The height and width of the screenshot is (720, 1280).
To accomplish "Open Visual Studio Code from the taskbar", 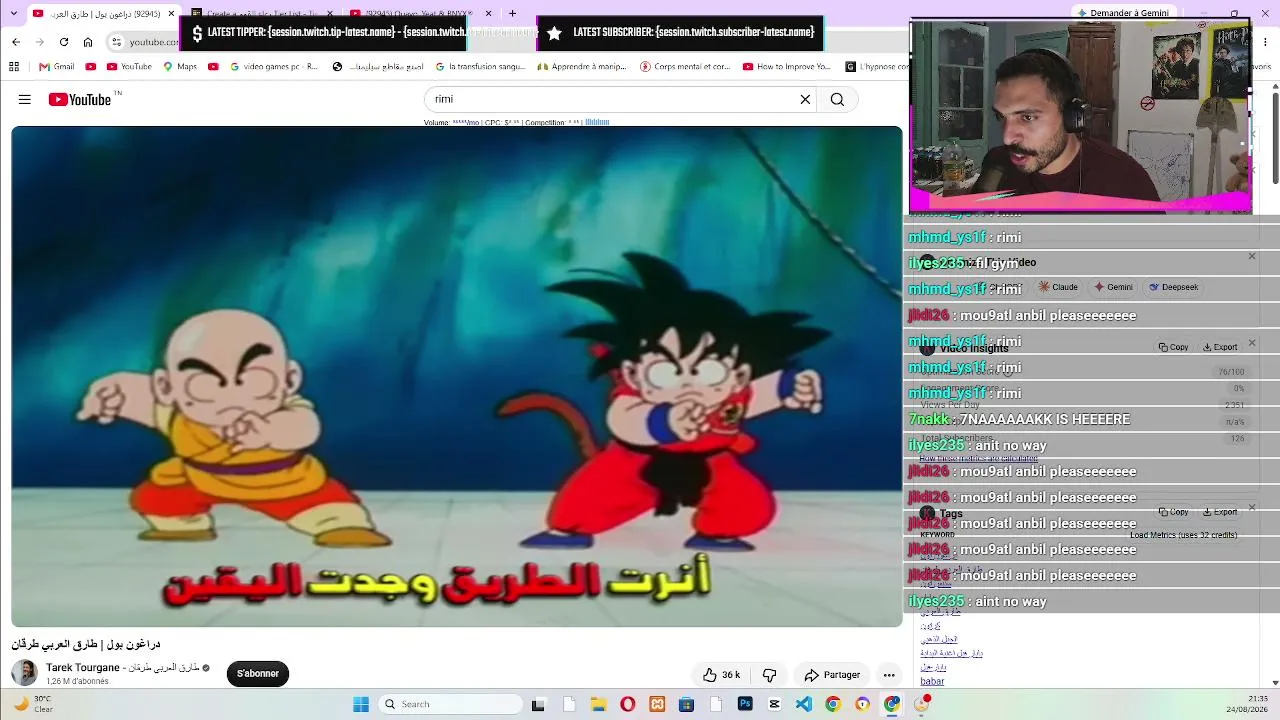I will pos(804,704).
